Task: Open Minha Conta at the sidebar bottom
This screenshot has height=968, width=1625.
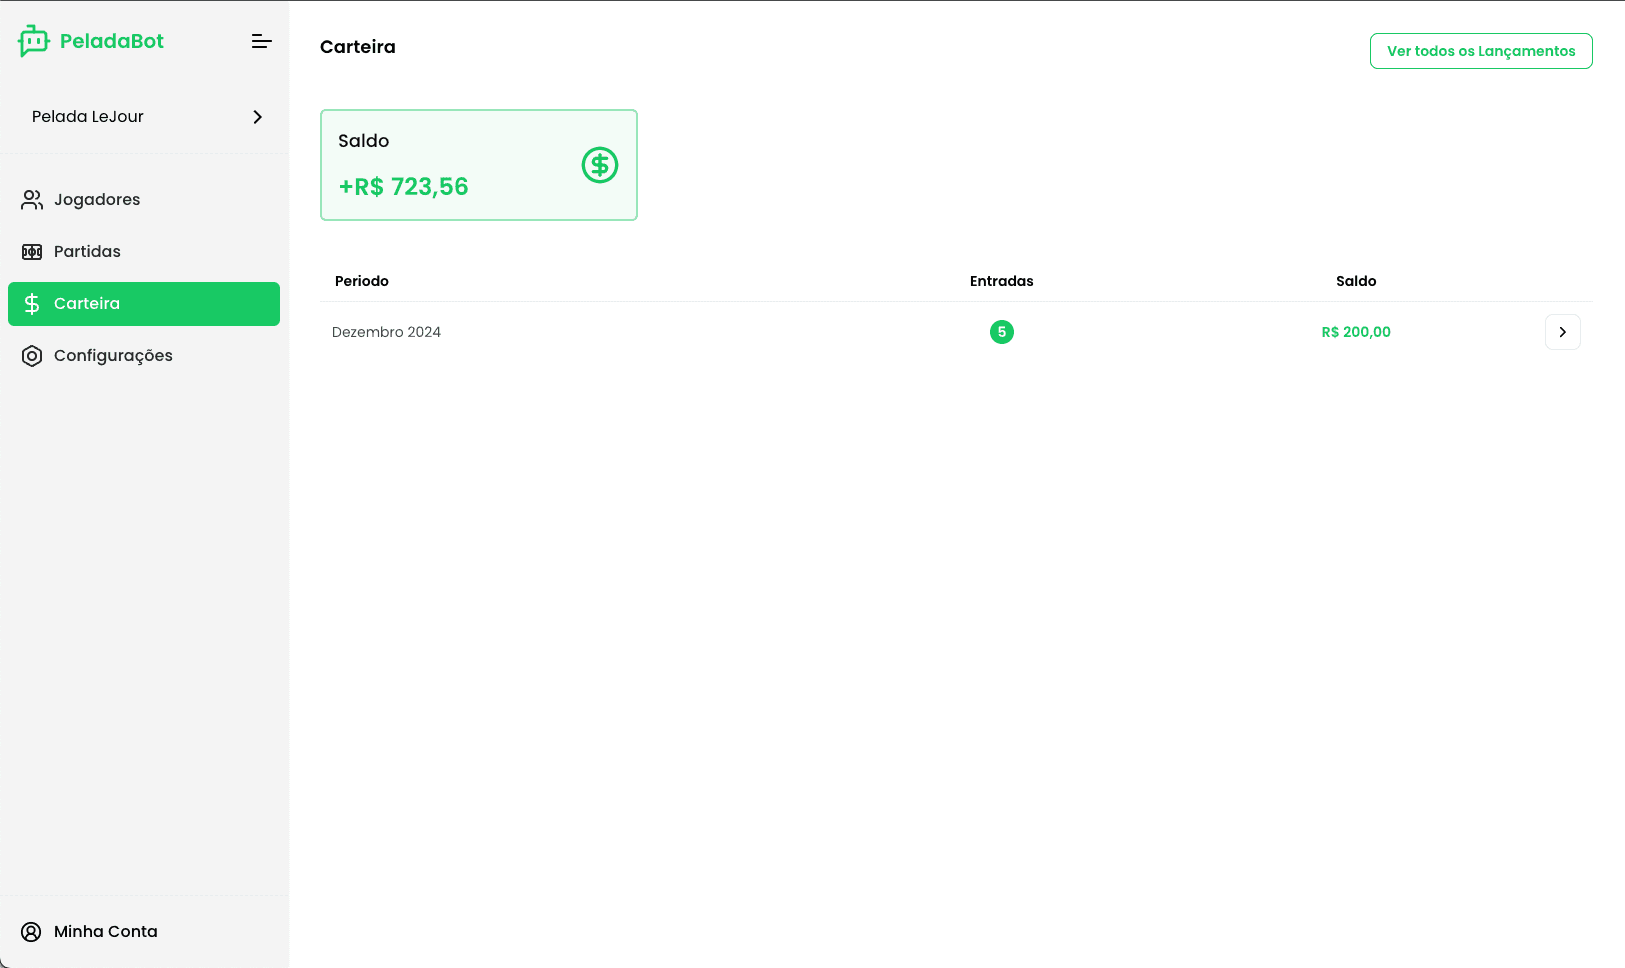Action: [106, 932]
